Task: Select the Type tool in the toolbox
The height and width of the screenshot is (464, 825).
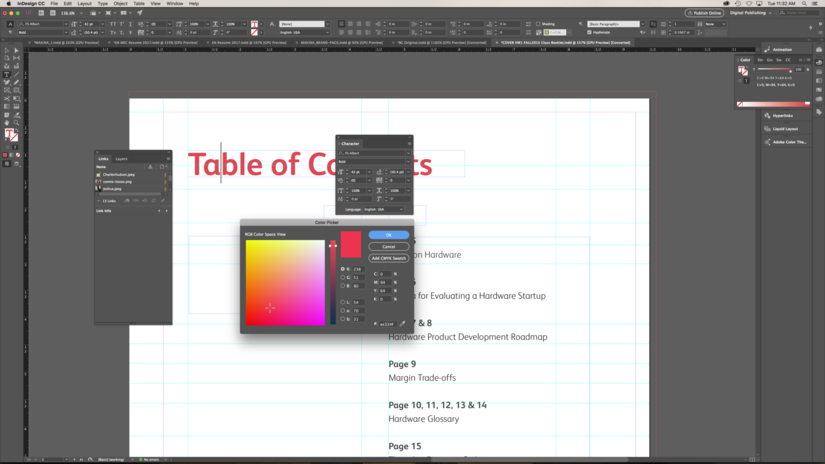Action: click(x=7, y=75)
